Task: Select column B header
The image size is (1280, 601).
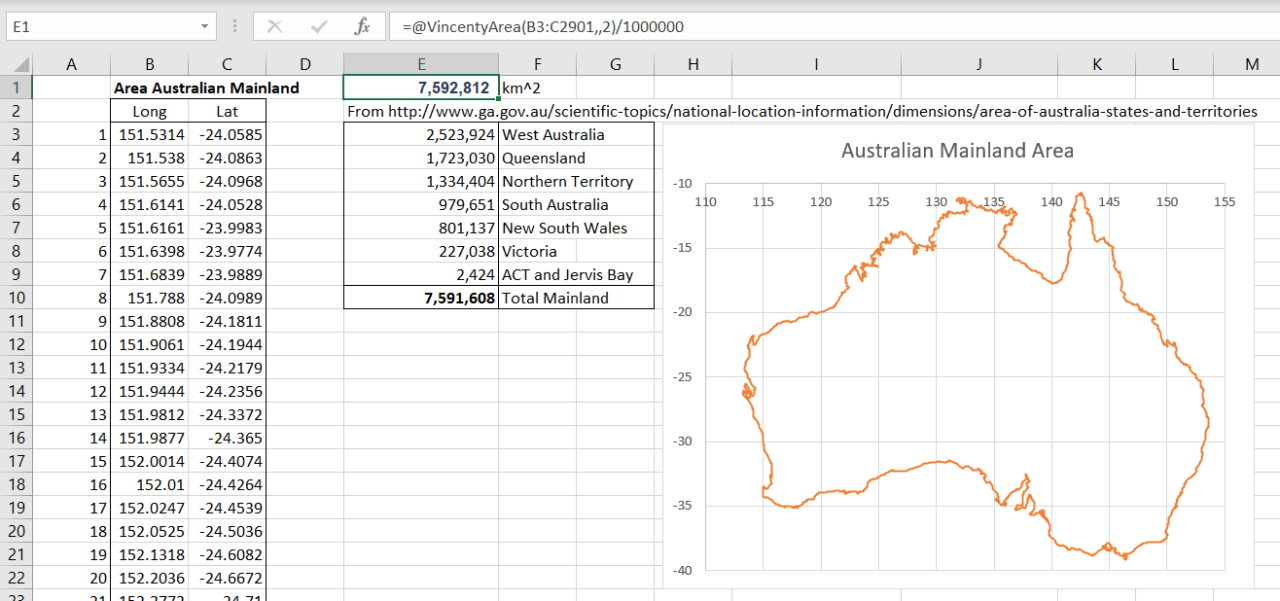Action: tap(149, 65)
